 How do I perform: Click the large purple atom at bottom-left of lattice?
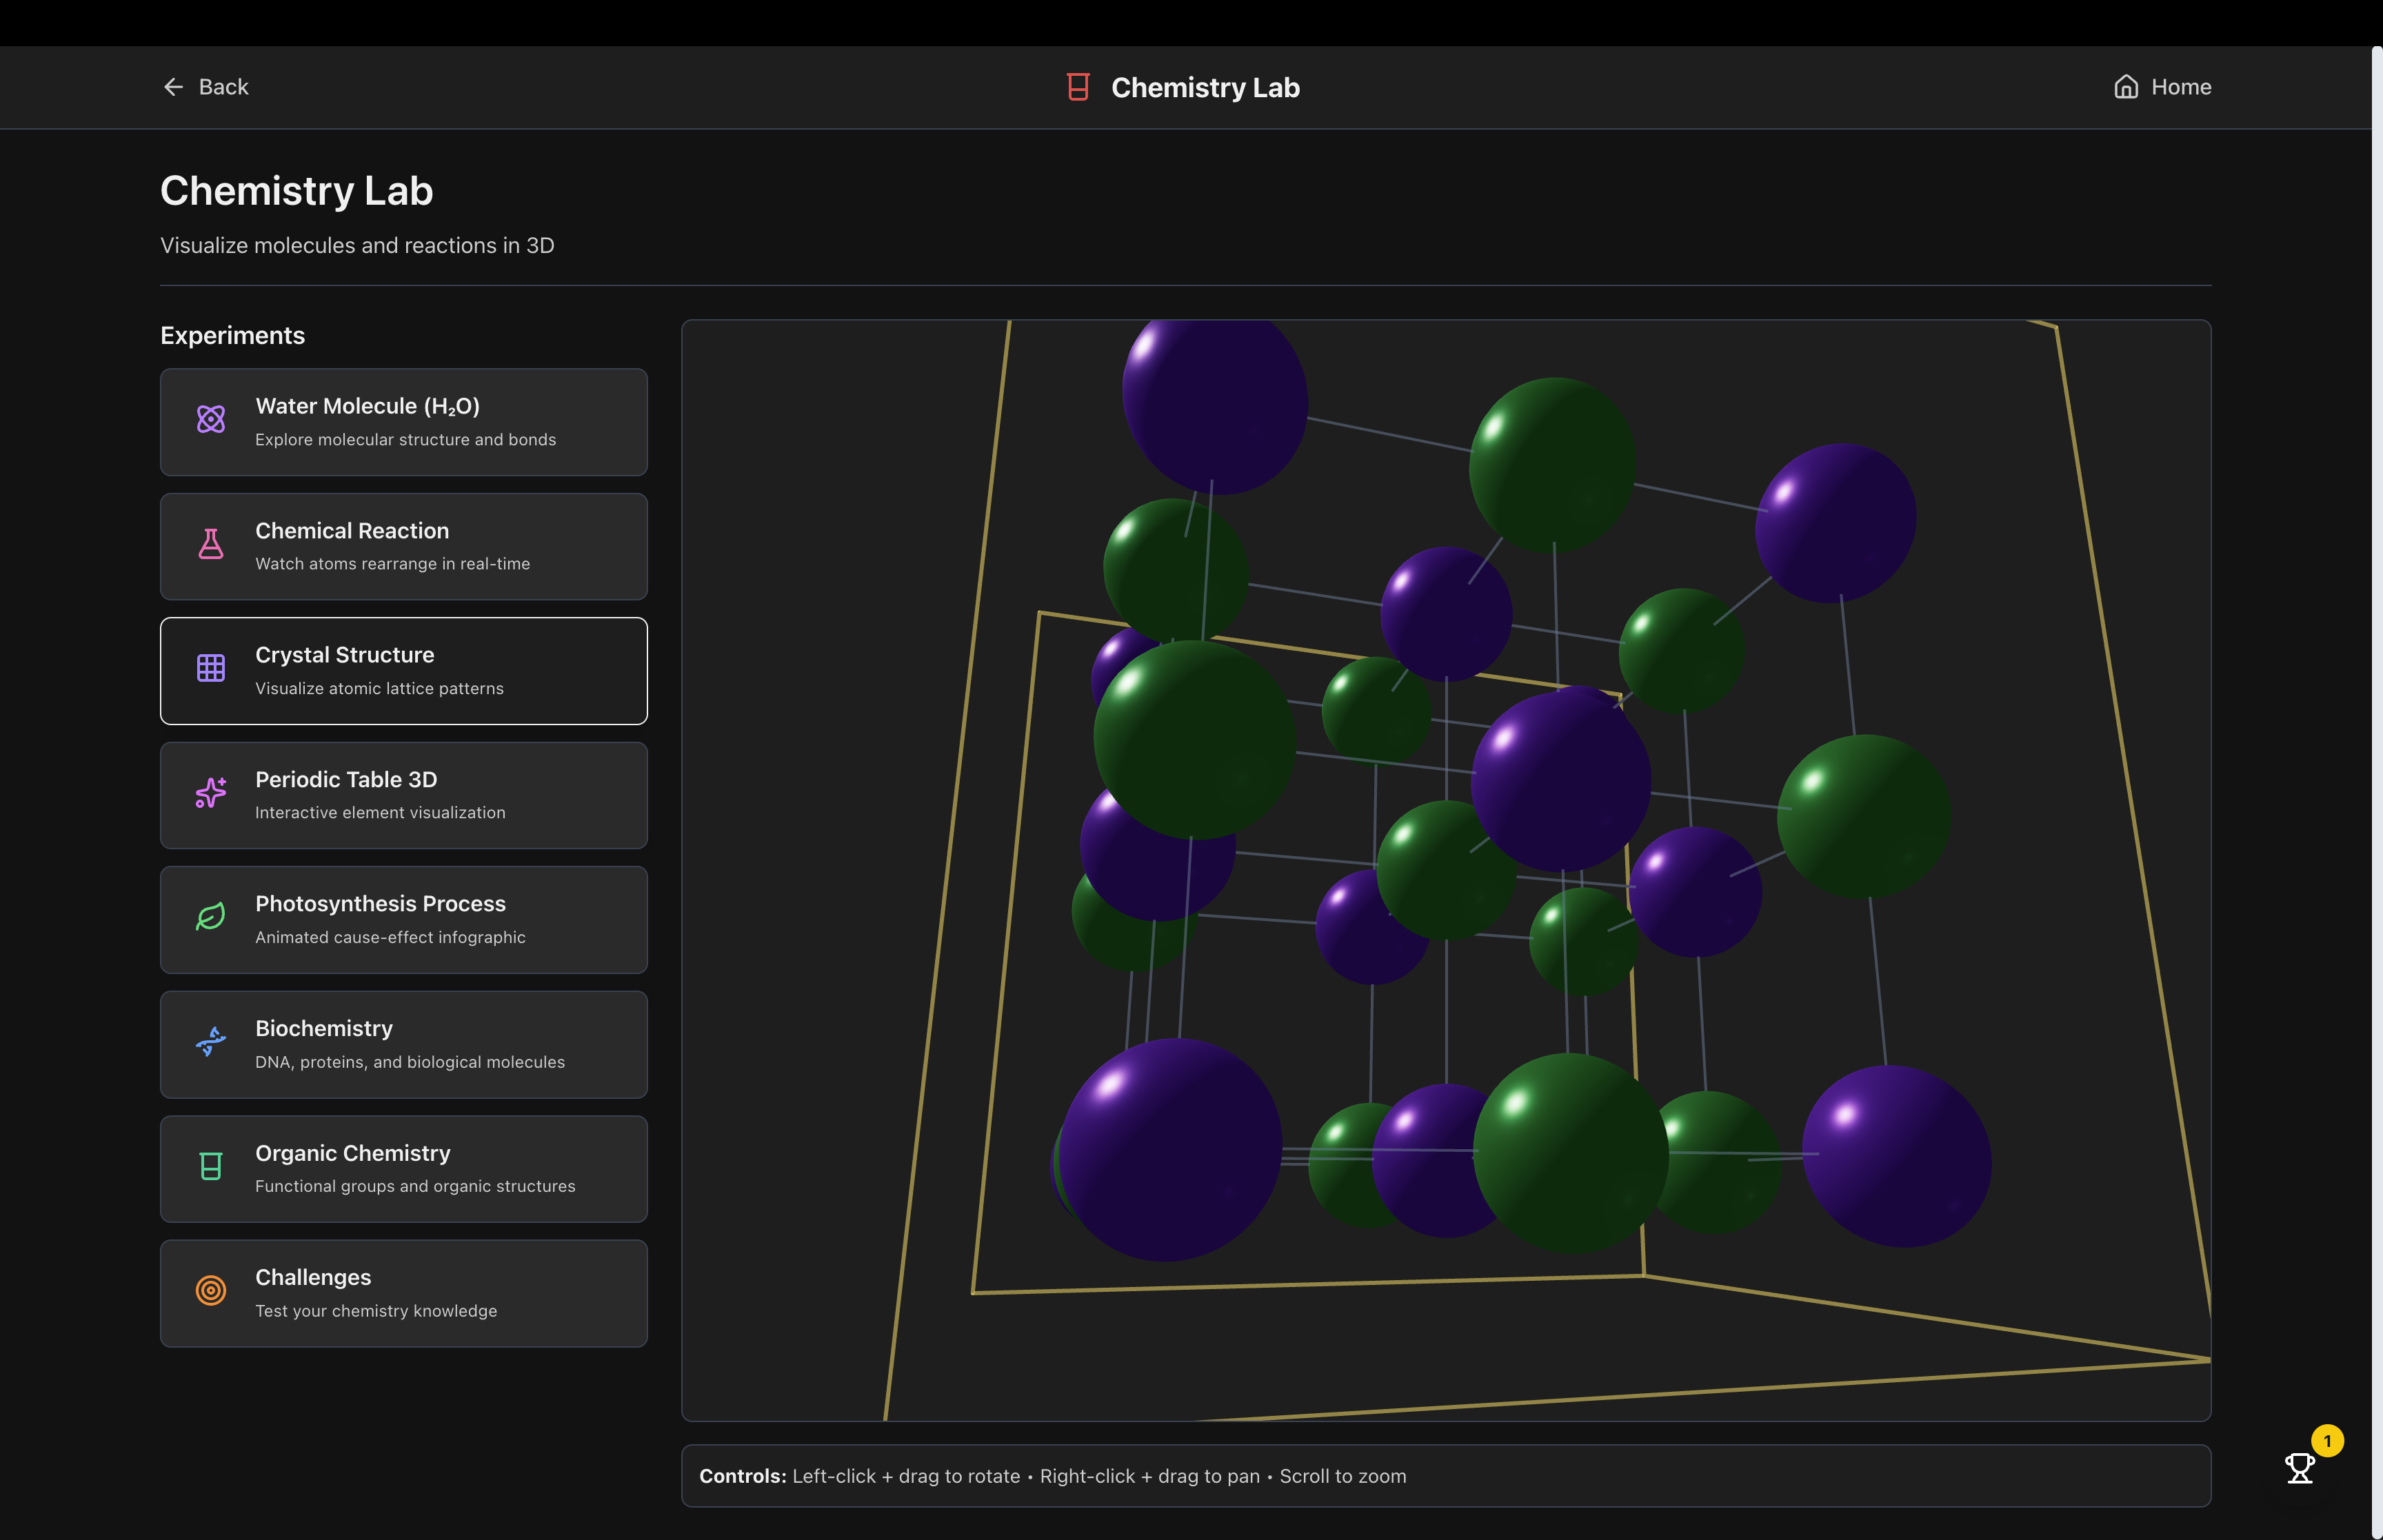point(1170,1150)
